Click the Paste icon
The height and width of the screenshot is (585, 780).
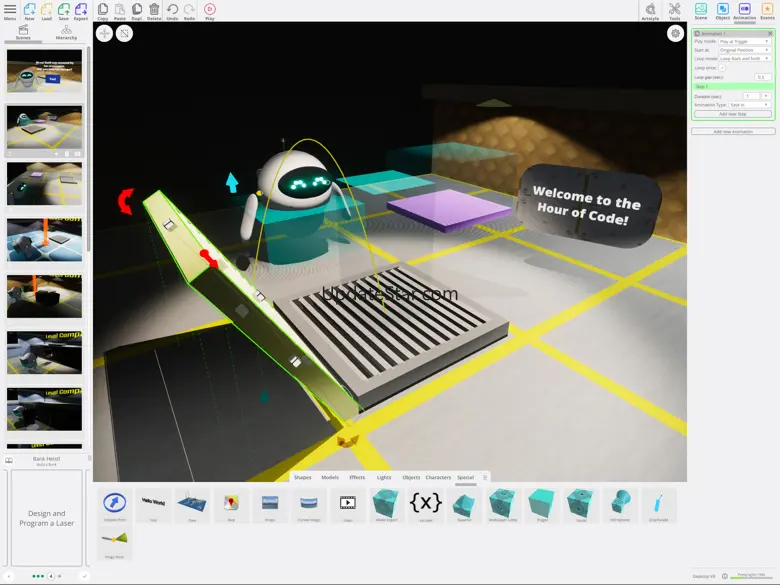tap(120, 11)
